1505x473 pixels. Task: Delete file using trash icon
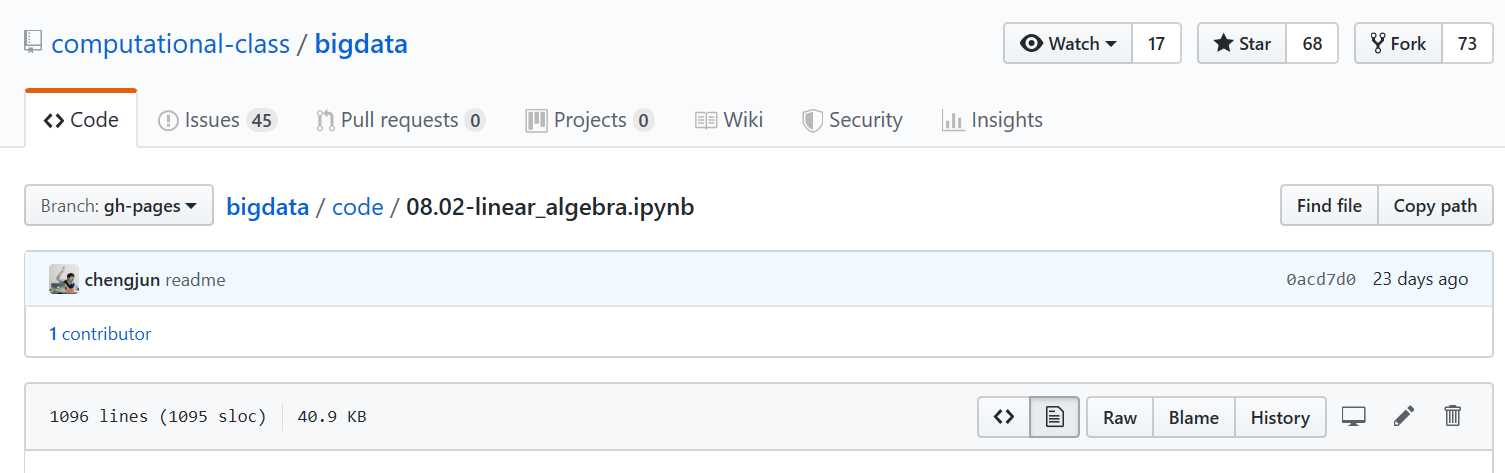tap(1453, 416)
